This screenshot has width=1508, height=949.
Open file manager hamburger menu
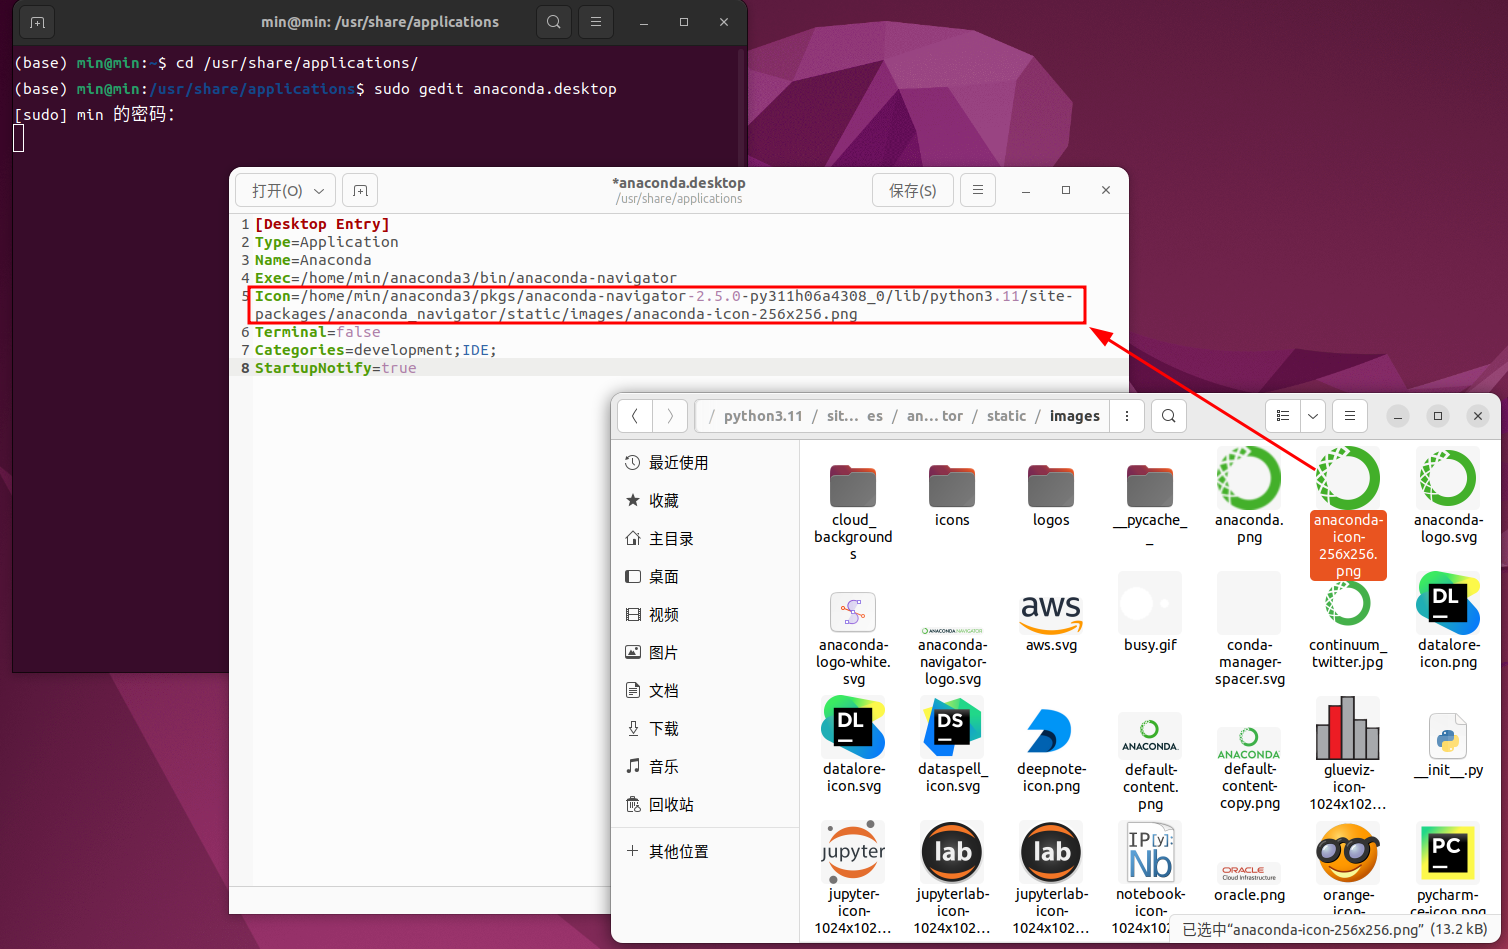click(x=1350, y=416)
